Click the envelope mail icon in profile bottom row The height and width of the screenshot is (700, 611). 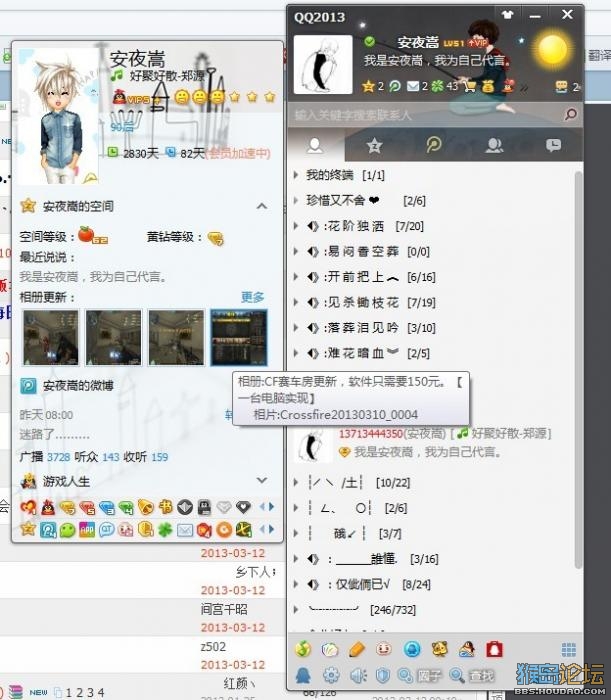tap(185, 530)
